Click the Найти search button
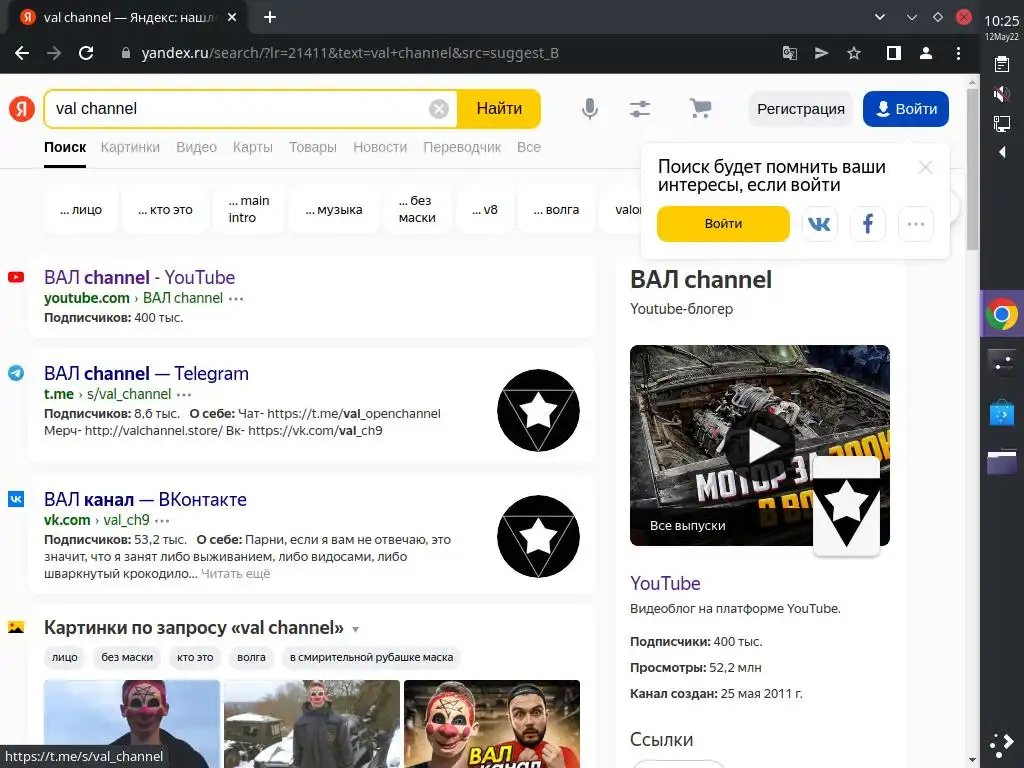Image resolution: width=1024 pixels, height=768 pixels. coord(499,108)
